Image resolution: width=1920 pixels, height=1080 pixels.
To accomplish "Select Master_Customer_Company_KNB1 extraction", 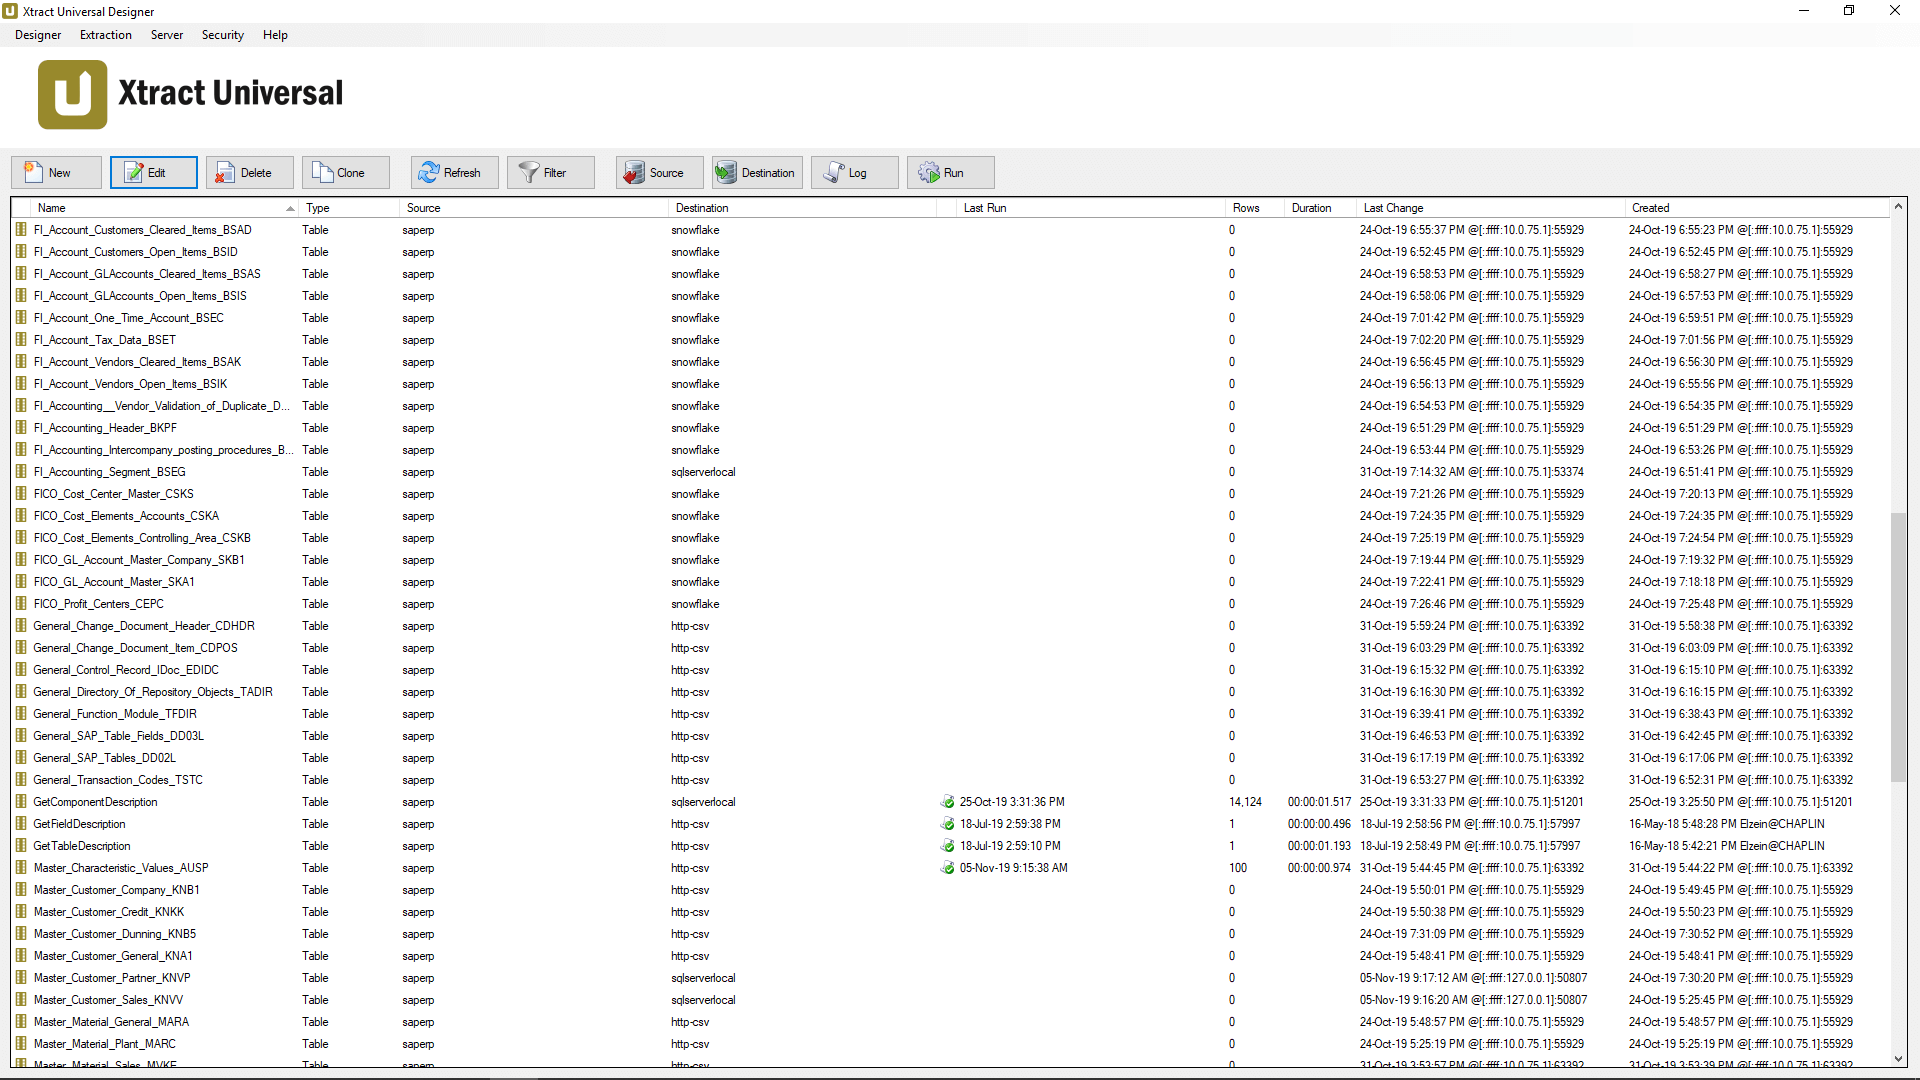I will pos(117,890).
